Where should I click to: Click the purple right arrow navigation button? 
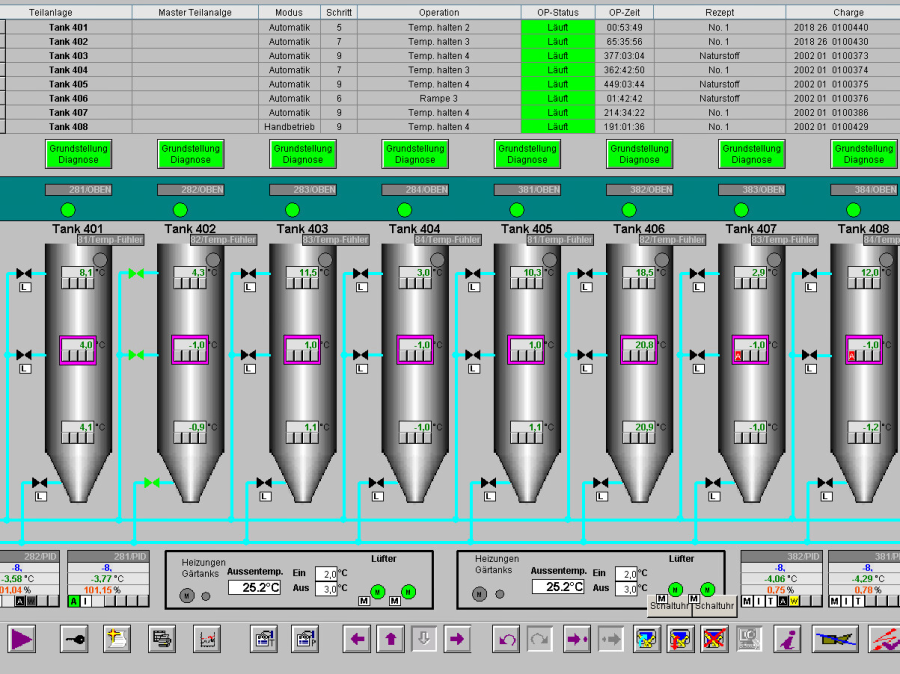[x=457, y=638]
